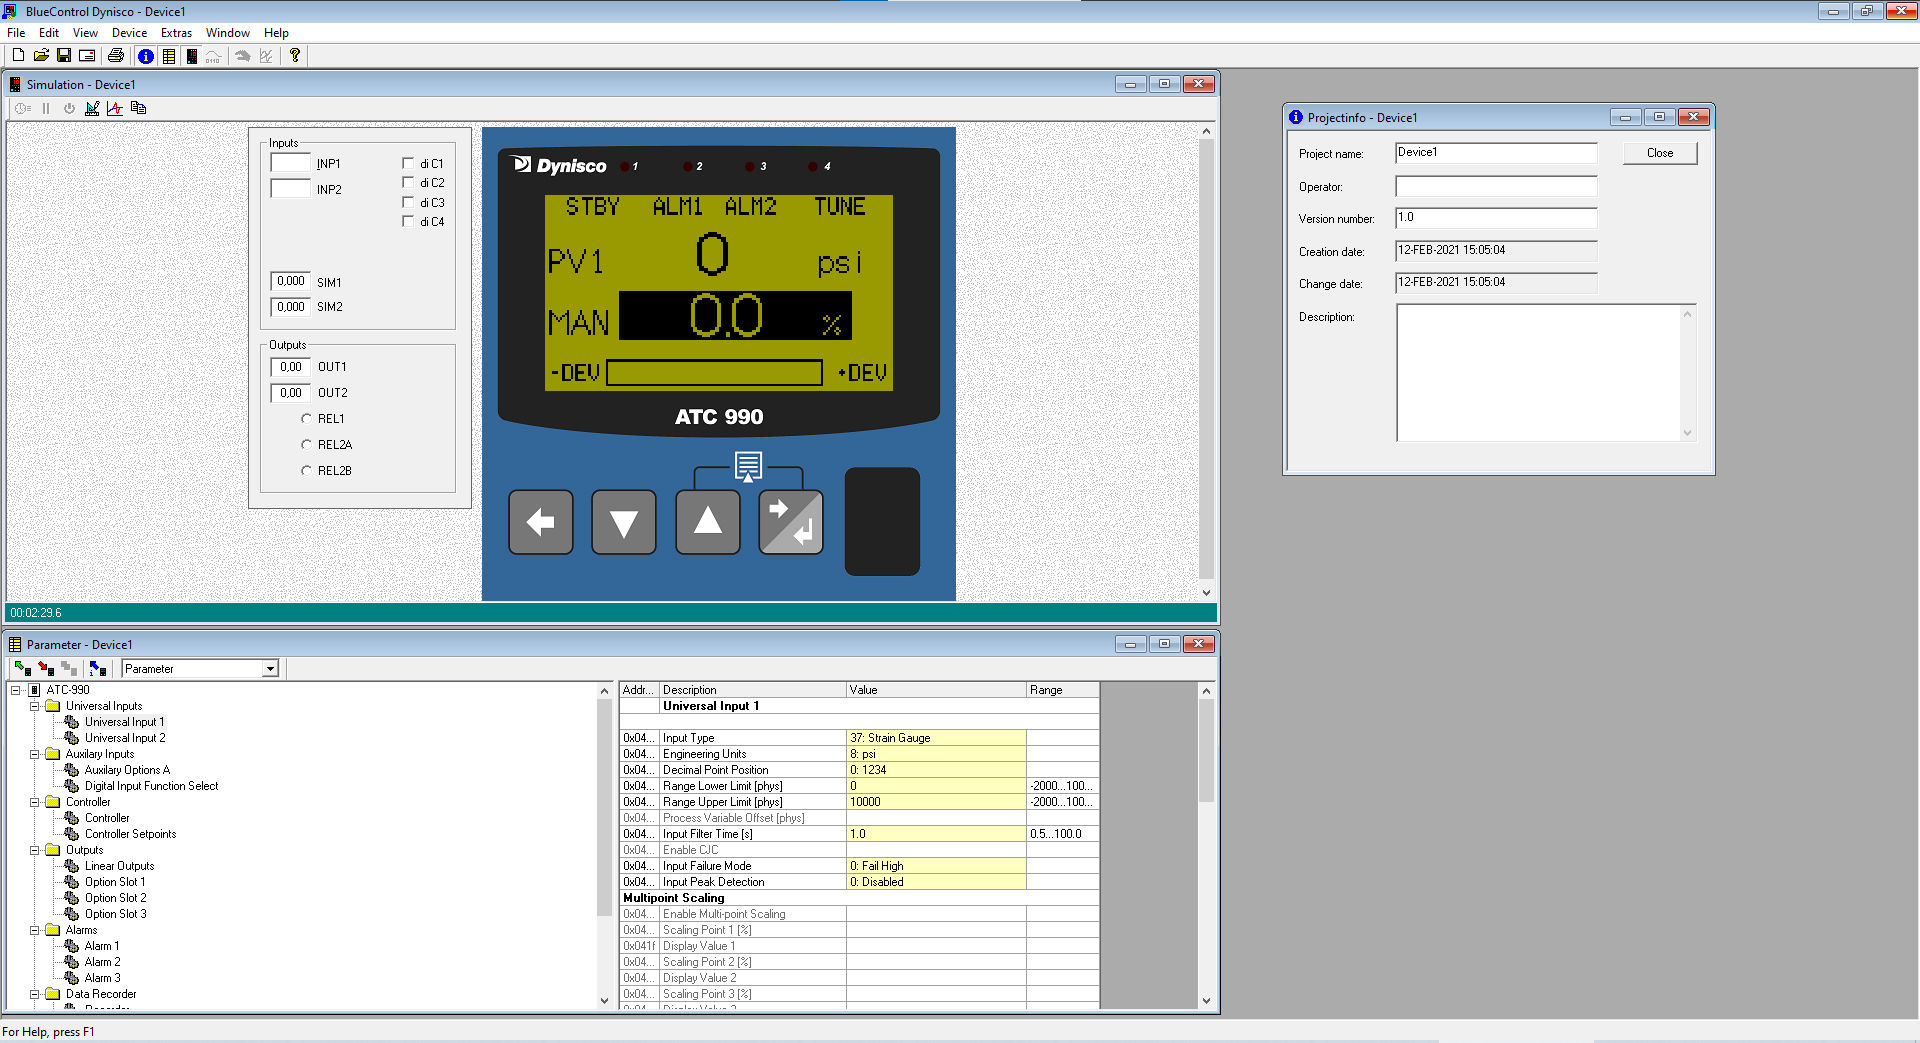Screen dimensions: 1920x1043
Task: Collapse the Alarms tree folder
Action: click(35, 930)
